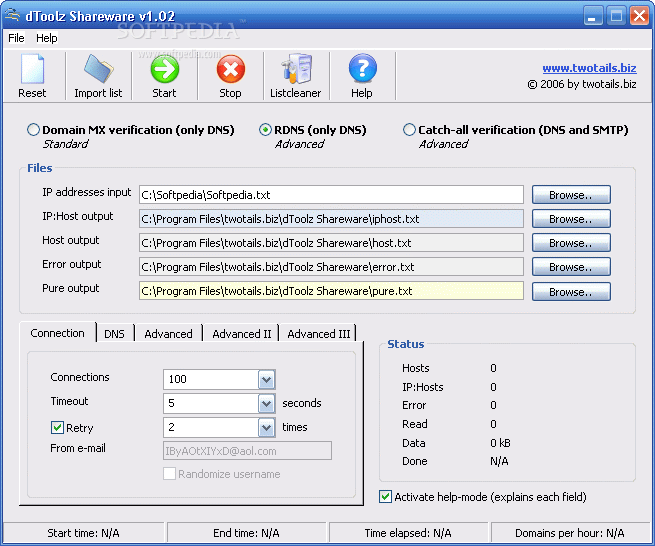Click Start time: N/A status entry
655x546 pixels.
click(x=83, y=533)
